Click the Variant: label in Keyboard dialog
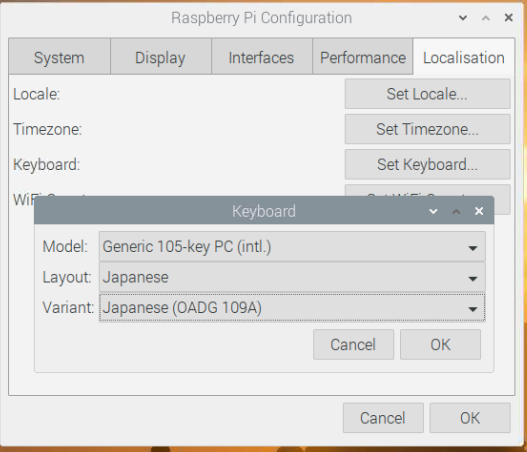Viewport: 527px width, 452px height. pos(68,307)
